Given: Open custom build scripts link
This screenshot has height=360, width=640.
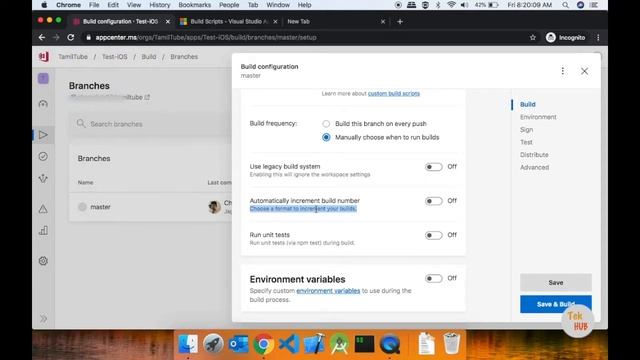Looking at the screenshot, I should tap(393, 93).
